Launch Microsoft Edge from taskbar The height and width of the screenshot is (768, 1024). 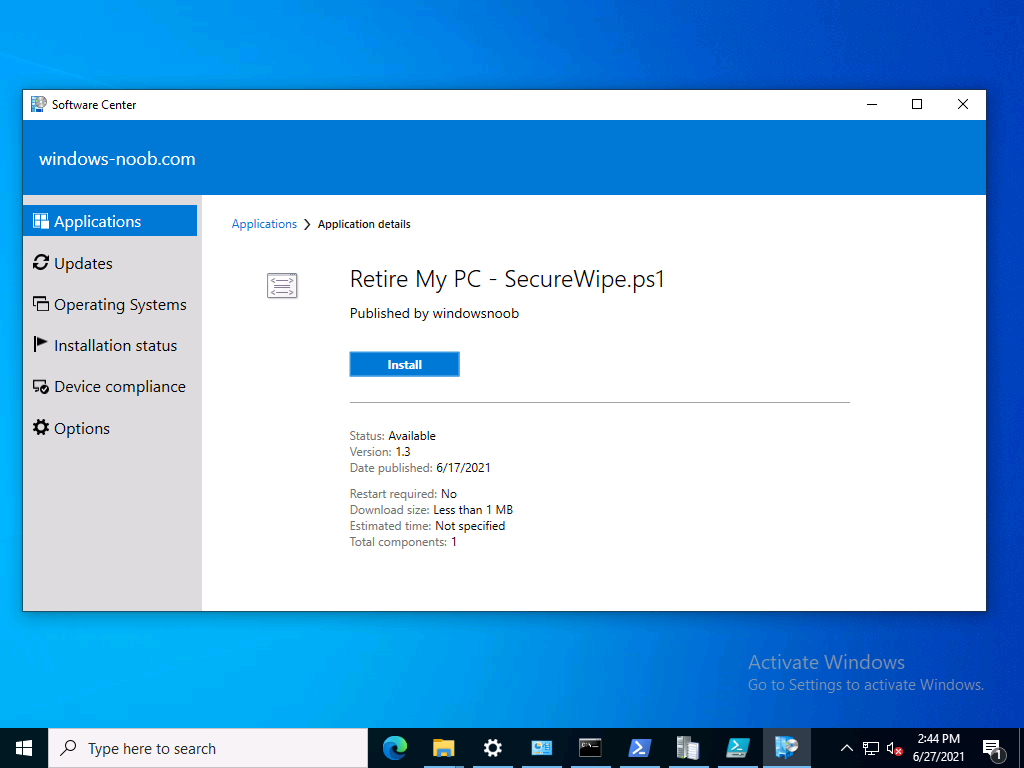pyautogui.click(x=394, y=748)
